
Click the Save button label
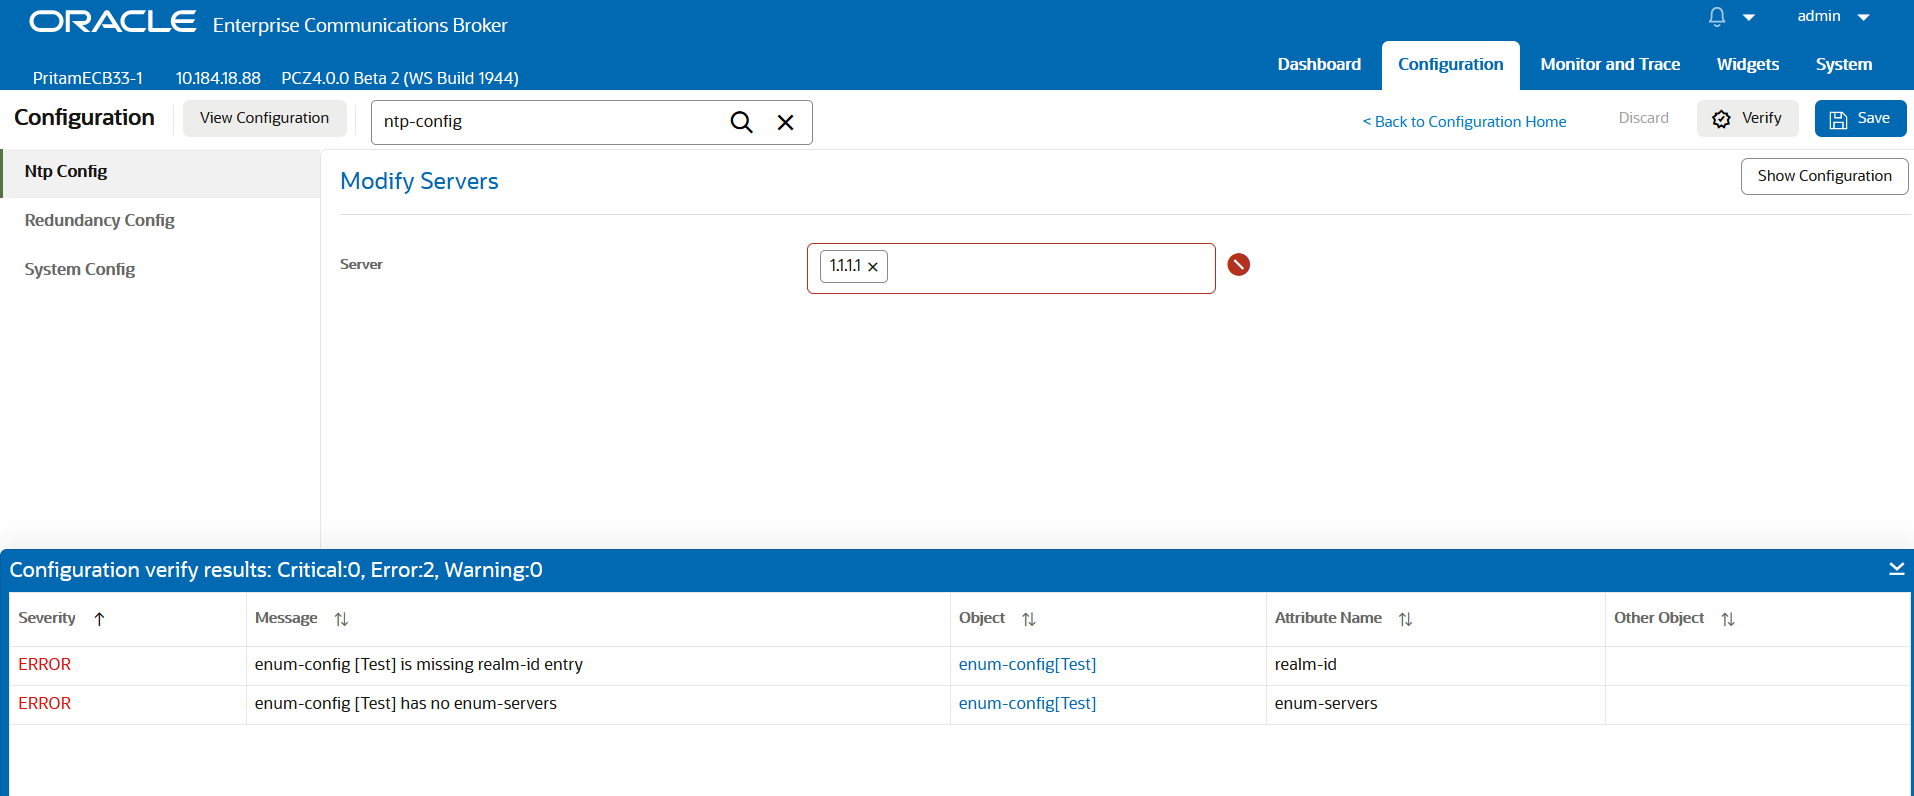click(1873, 118)
